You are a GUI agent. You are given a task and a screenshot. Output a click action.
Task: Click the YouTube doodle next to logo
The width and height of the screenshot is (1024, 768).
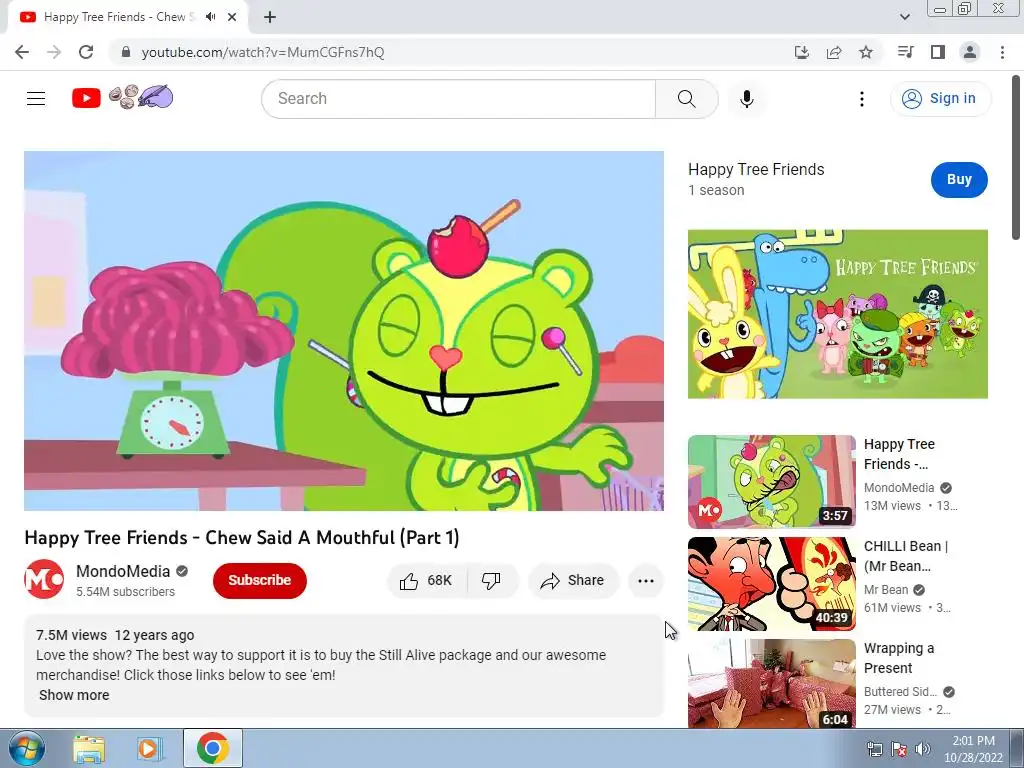click(x=140, y=97)
